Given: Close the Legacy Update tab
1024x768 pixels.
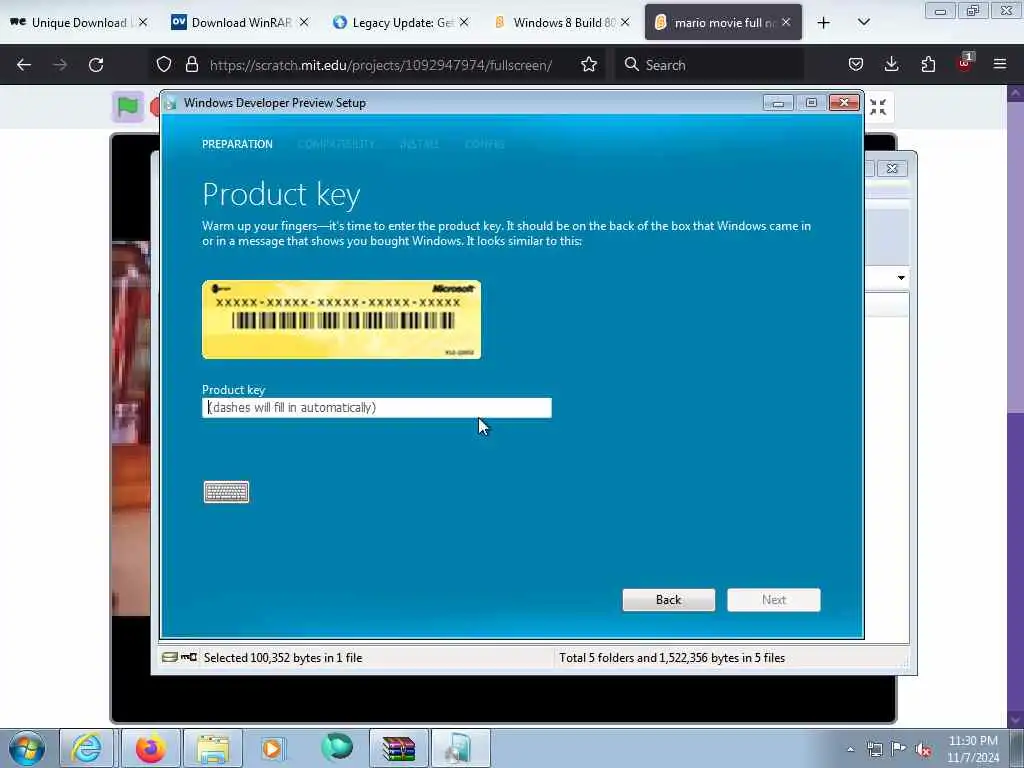Looking at the screenshot, I should coord(464,22).
